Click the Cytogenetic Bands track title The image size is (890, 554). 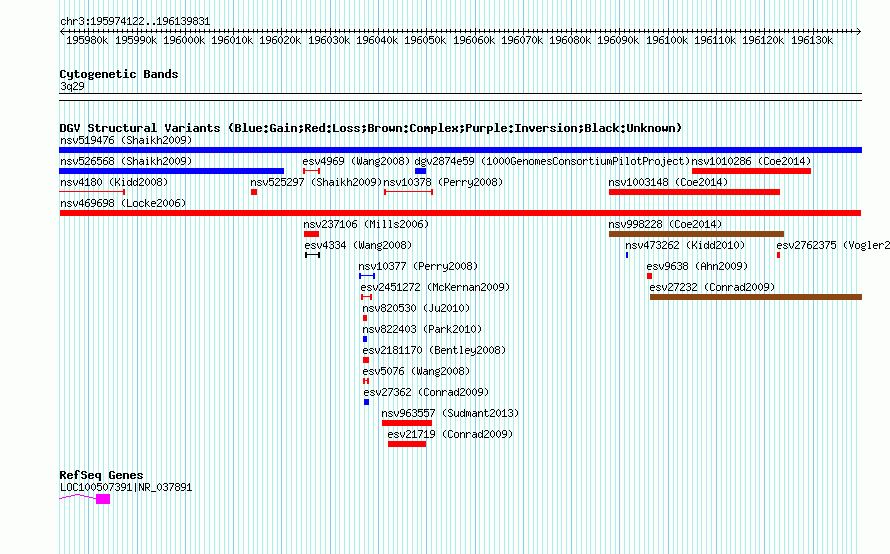119,74
